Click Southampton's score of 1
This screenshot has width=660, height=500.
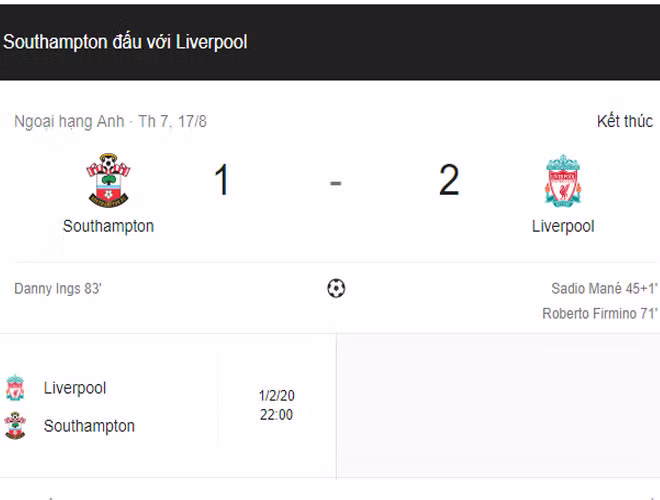pyautogui.click(x=221, y=181)
